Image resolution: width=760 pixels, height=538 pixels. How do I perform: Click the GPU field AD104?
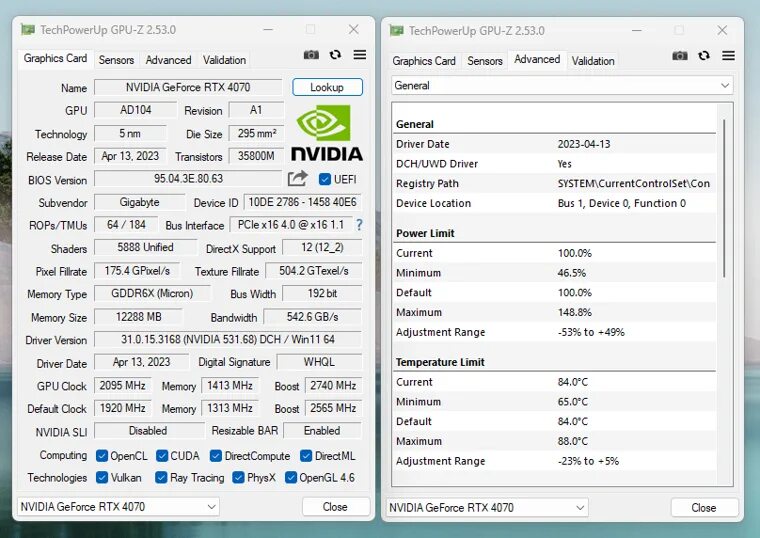tap(136, 110)
